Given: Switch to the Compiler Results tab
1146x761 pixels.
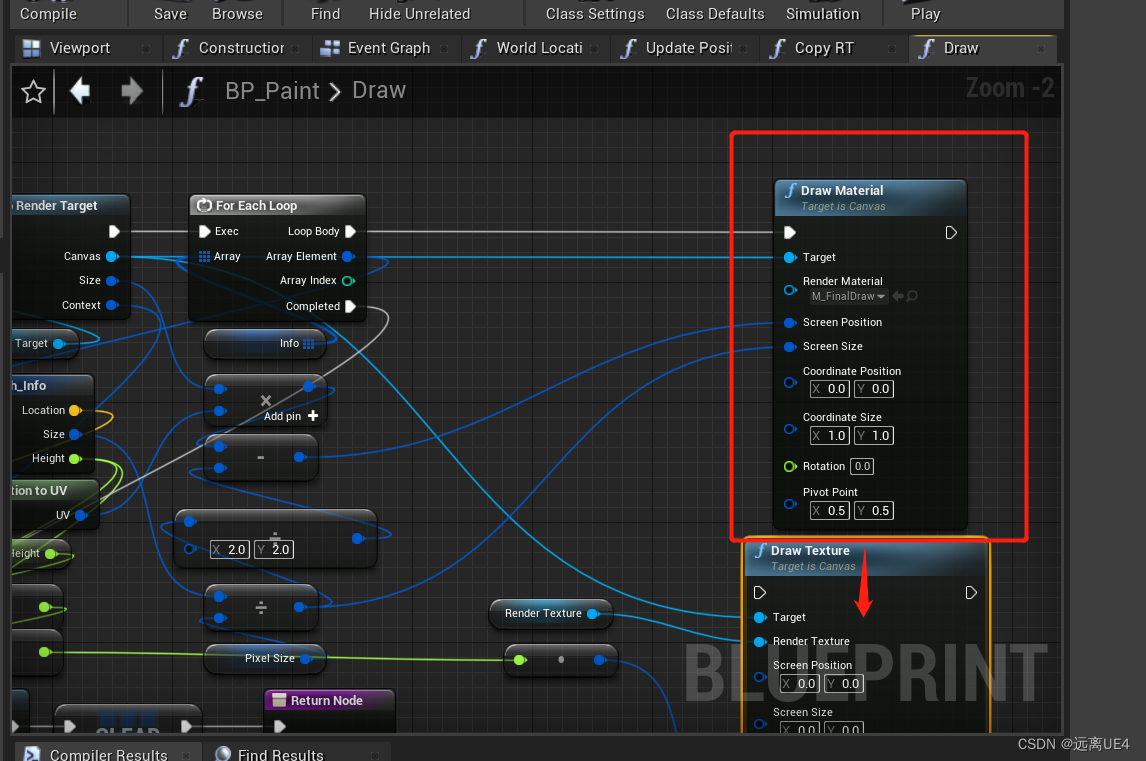Looking at the screenshot, I should coord(110,754).
